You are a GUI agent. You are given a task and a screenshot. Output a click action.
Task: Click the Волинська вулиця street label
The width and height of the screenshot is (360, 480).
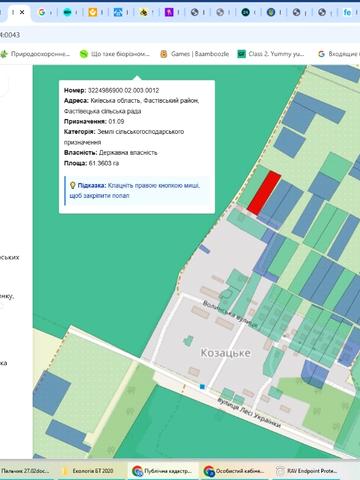click(x=230, y=314)
